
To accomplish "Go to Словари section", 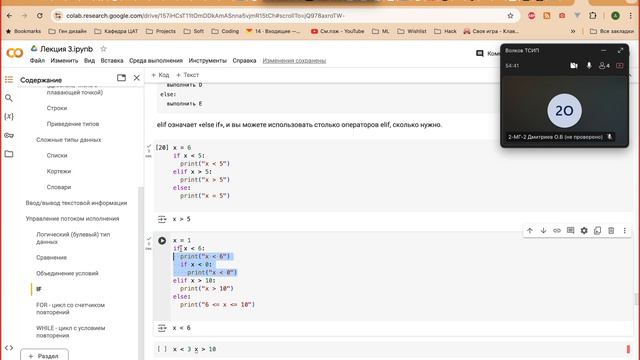I will point(59,187).
